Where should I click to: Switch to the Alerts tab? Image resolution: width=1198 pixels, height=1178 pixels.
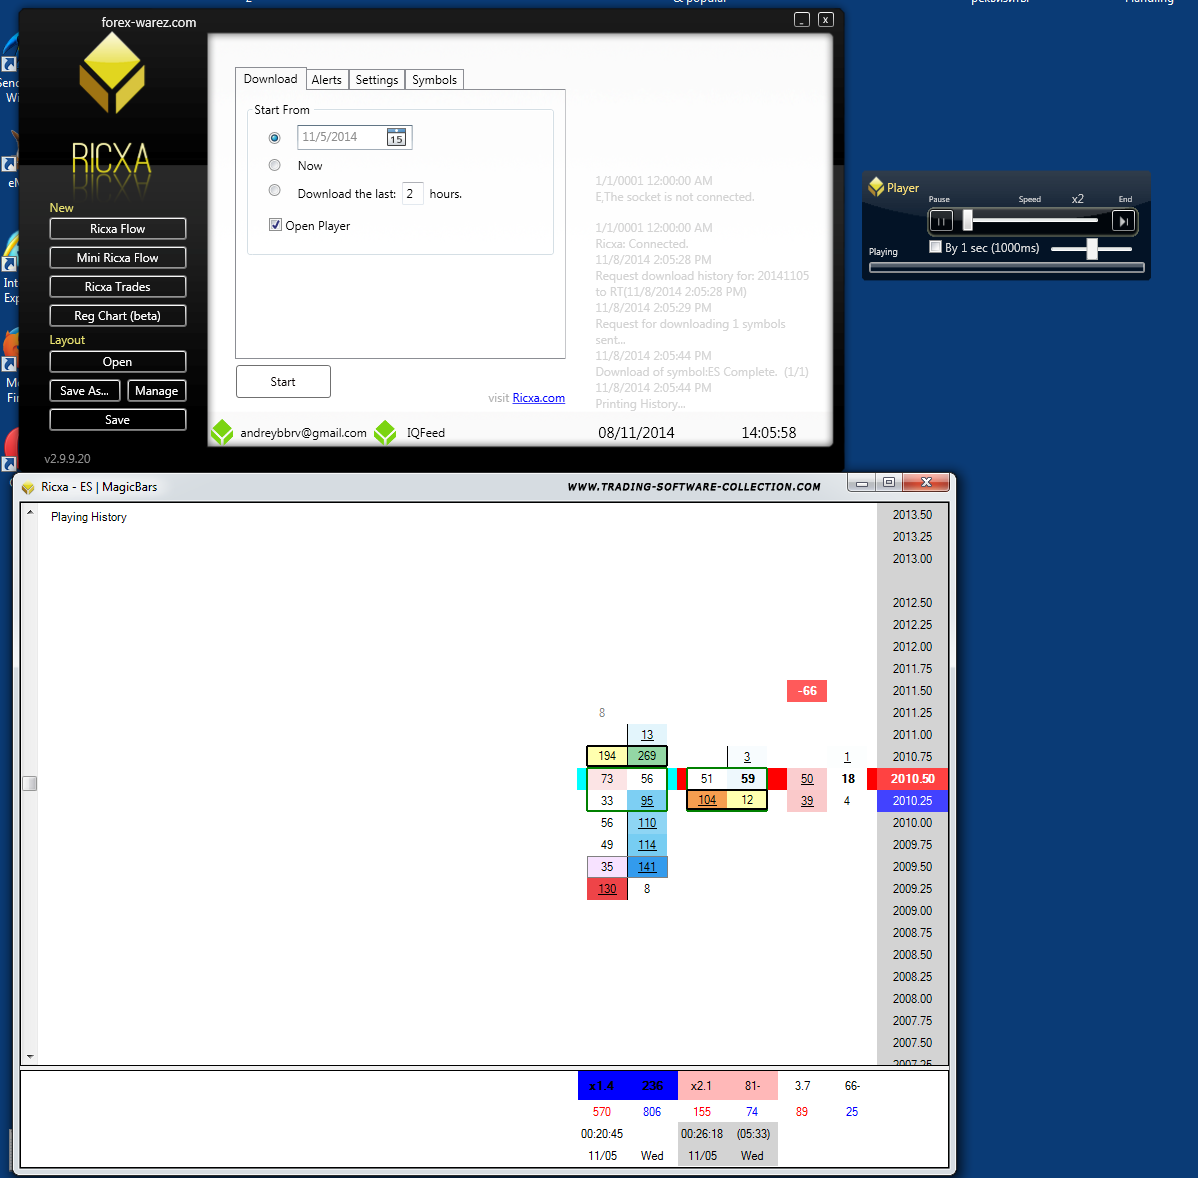pyautogui.click(x=326, y=80)
